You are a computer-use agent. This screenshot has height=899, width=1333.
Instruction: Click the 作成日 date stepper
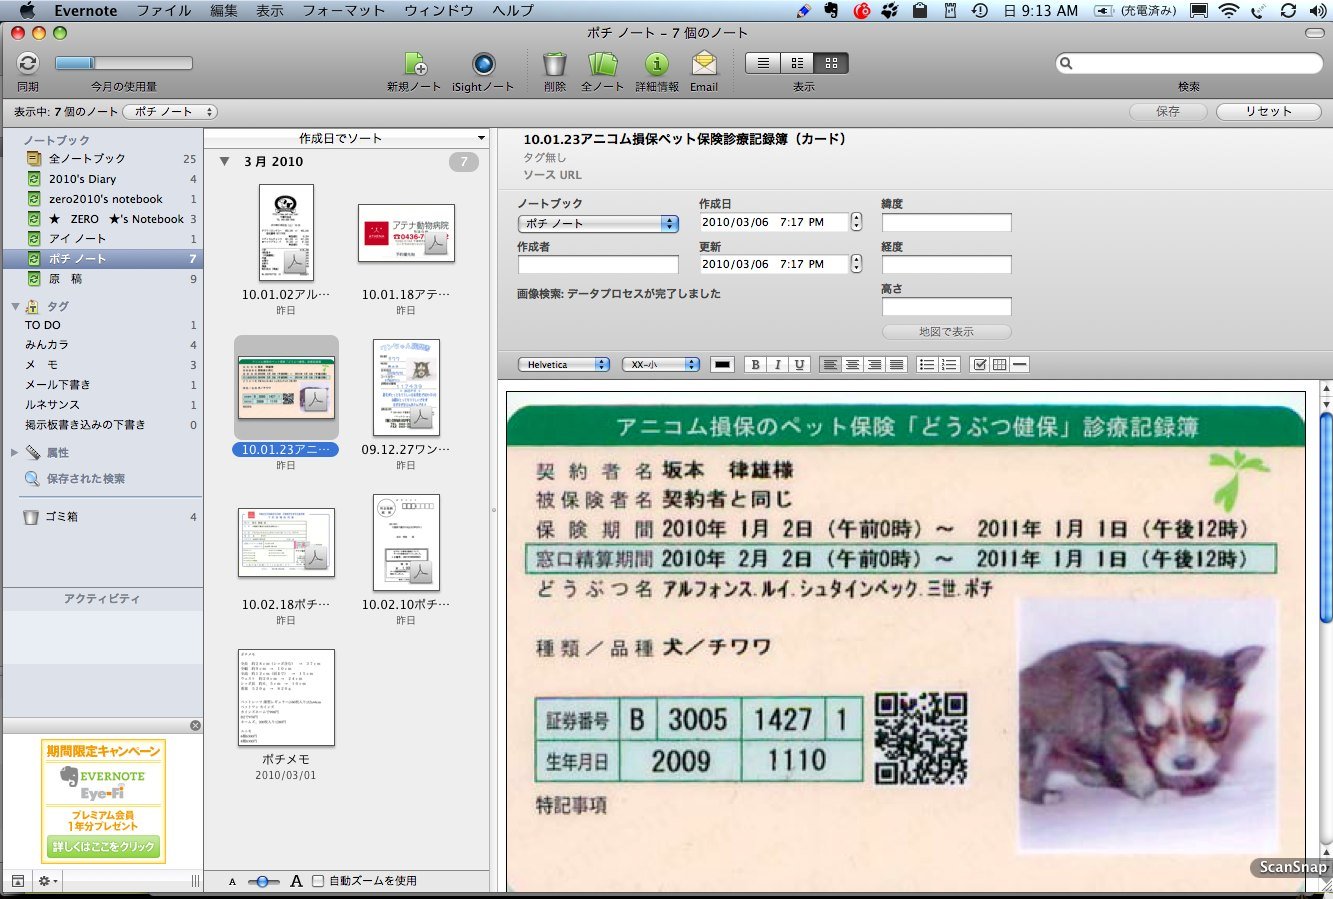click(x=855, y=222)
